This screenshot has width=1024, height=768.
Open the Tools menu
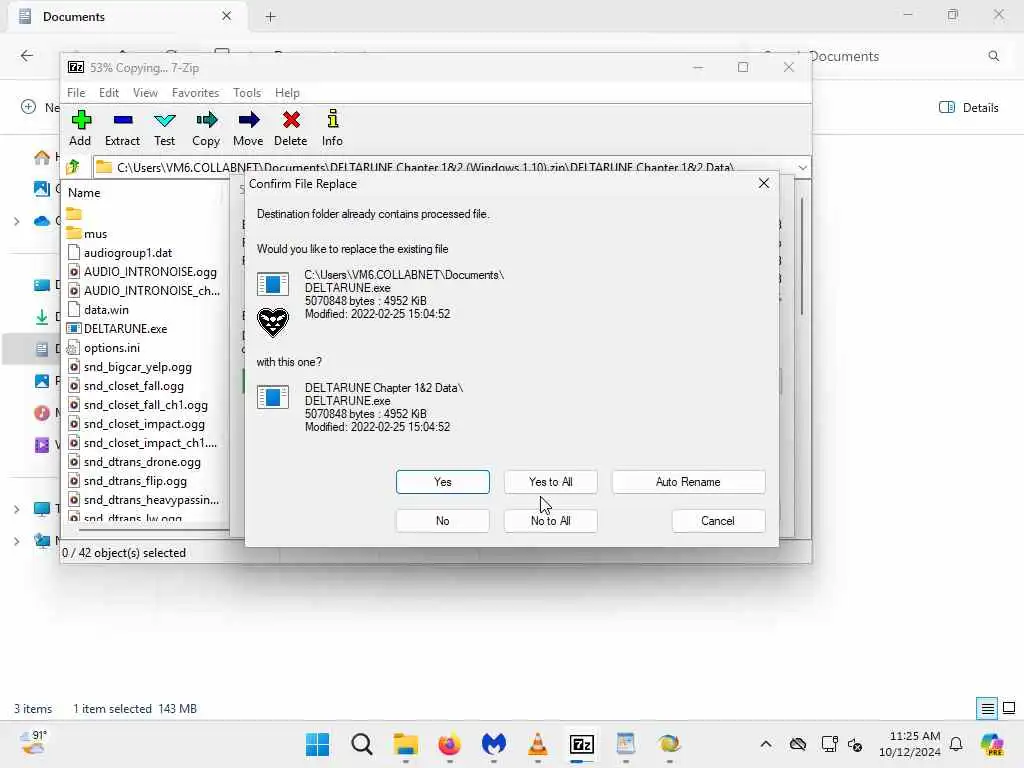click(x=247, y=93)
